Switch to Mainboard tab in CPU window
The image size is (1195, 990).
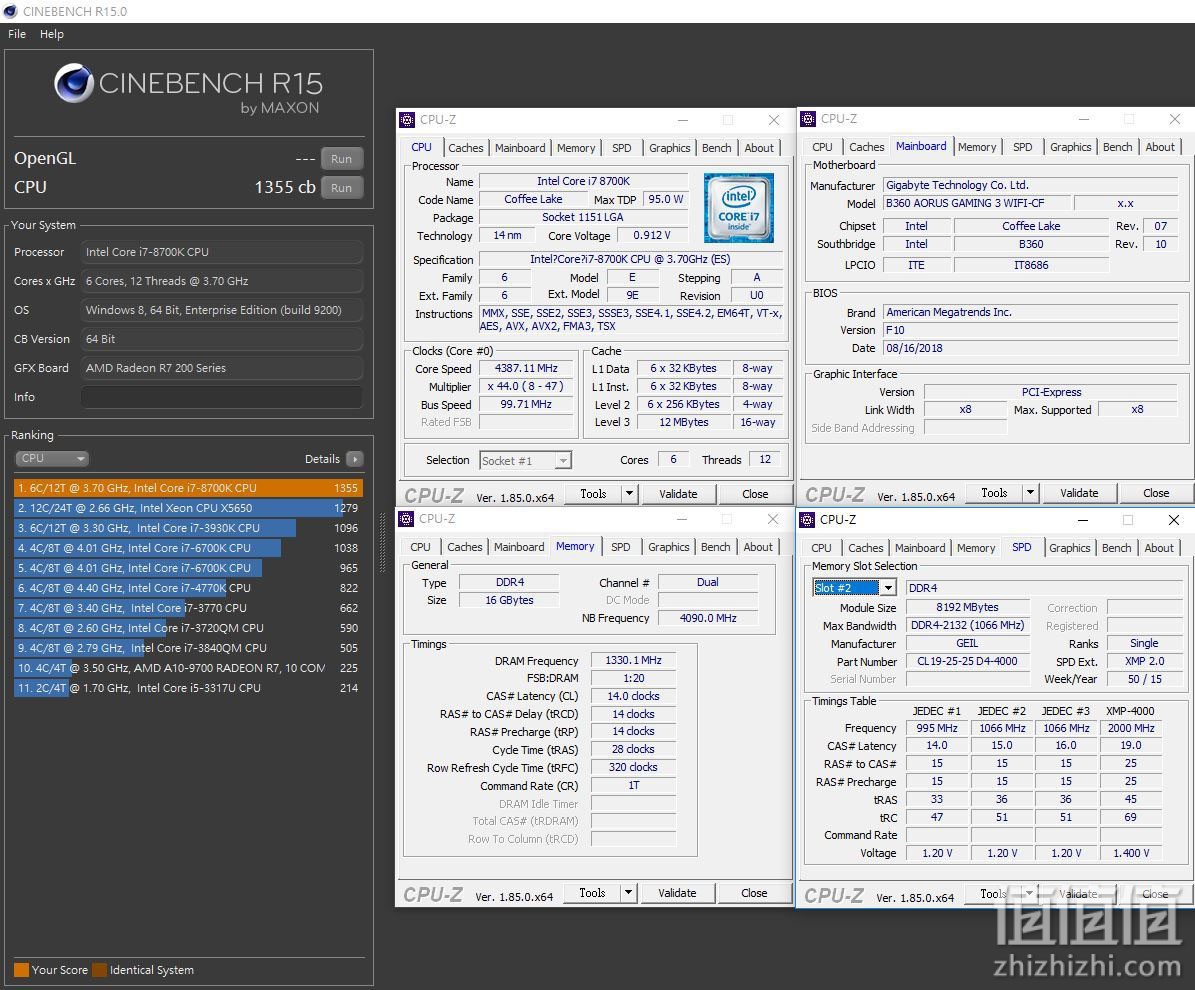pos(520,148)
